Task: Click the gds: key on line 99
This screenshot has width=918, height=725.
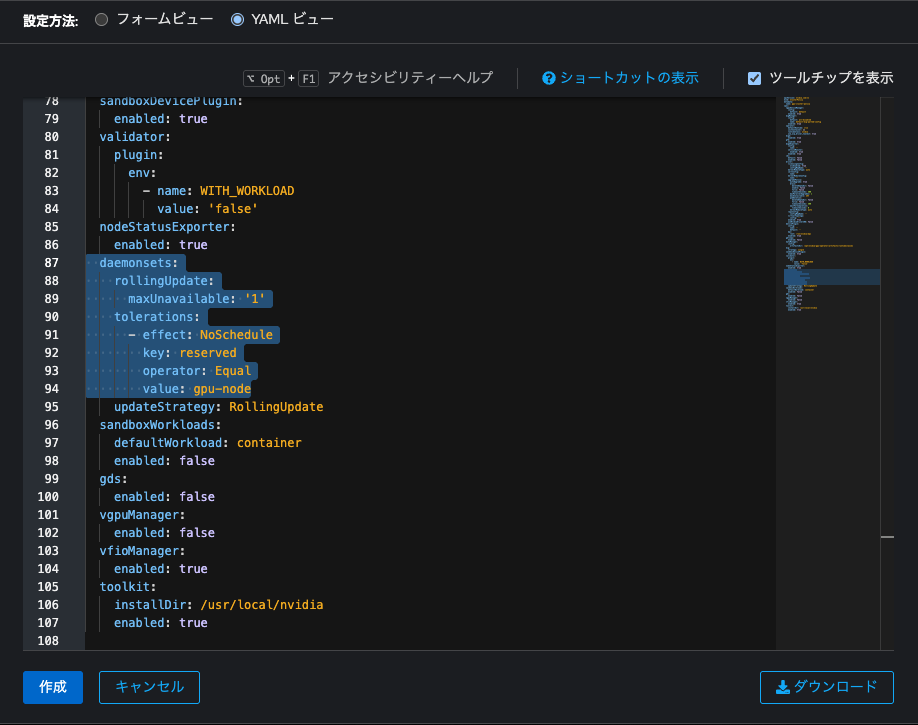Action: pos(114,479)
